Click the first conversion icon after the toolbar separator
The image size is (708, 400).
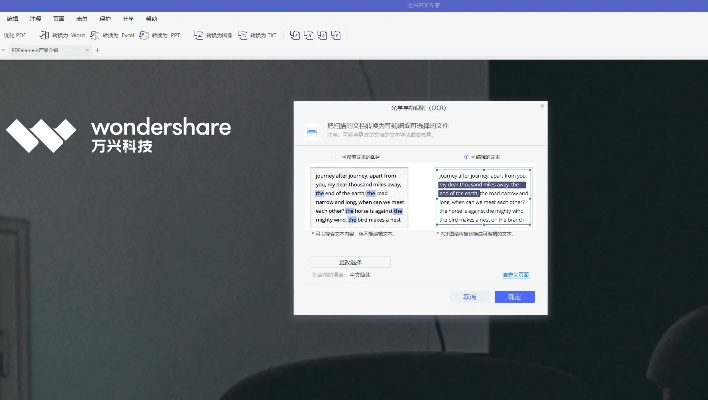(295, 35)
